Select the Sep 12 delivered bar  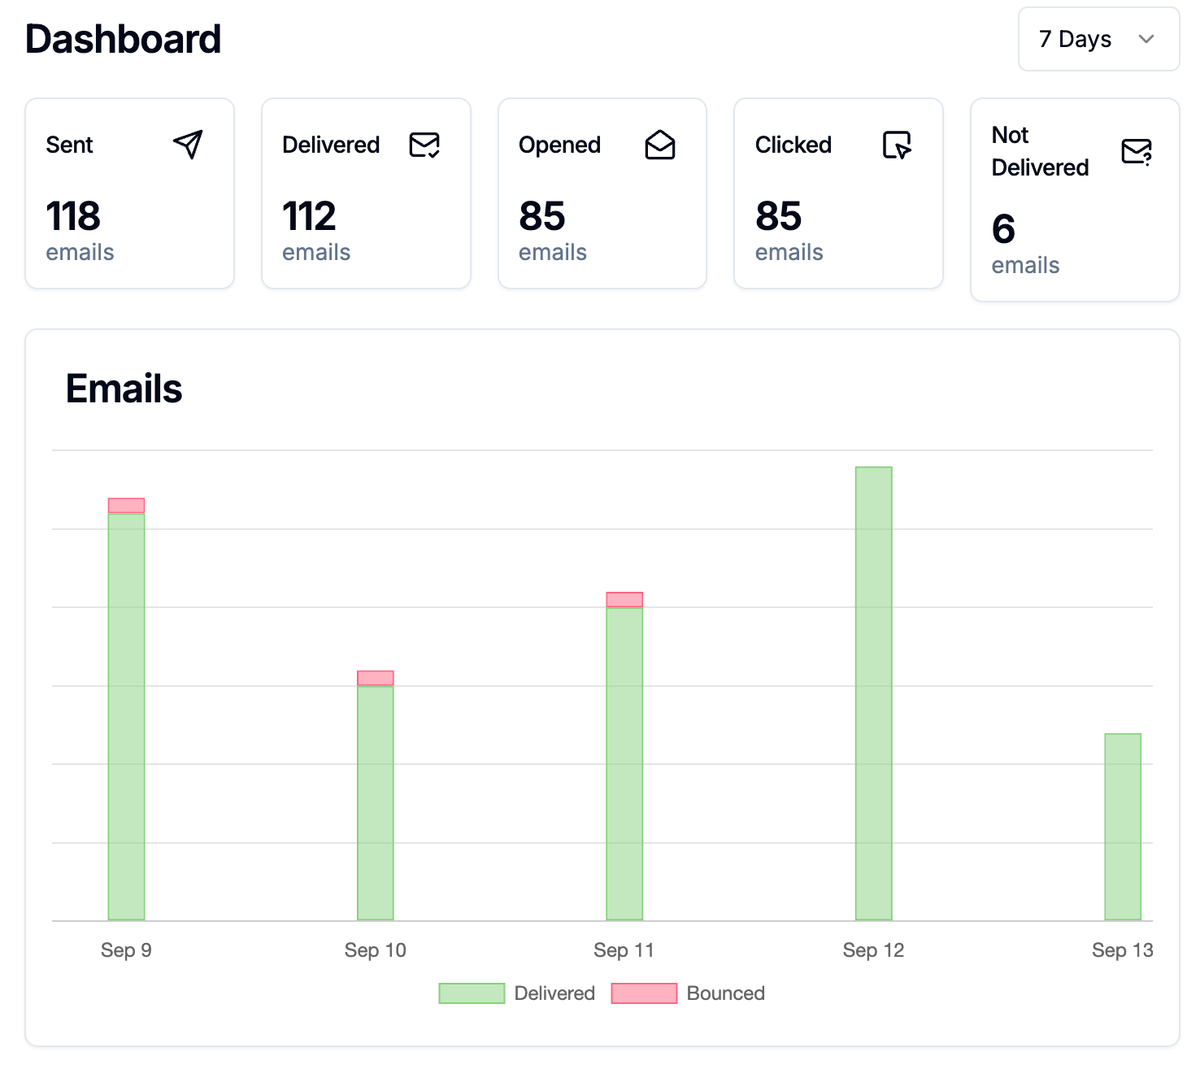873,693
